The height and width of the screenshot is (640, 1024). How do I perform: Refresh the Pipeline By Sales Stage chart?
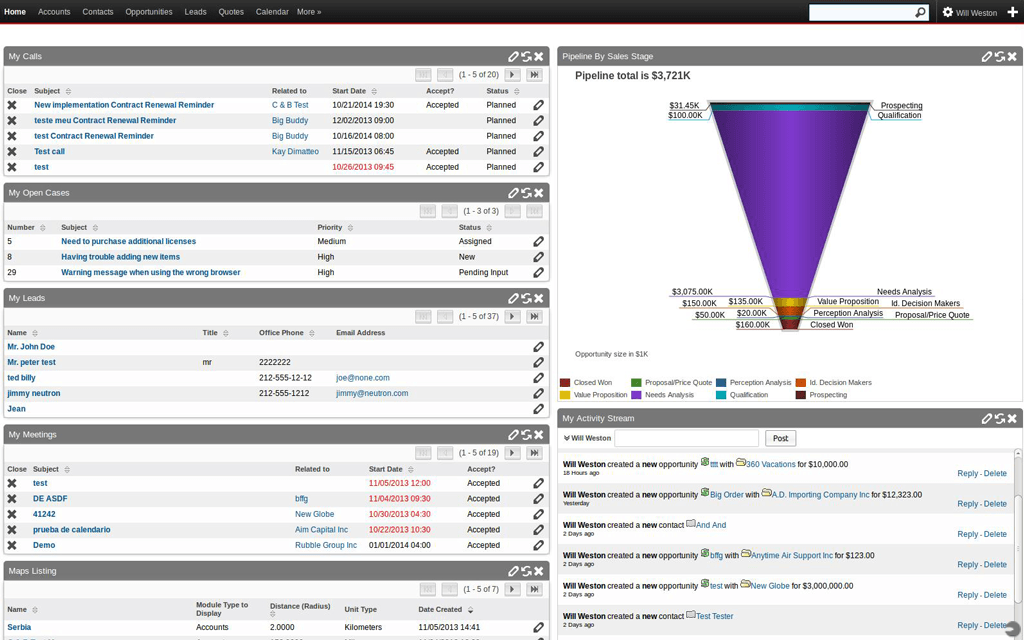[x=1000, y=57]
